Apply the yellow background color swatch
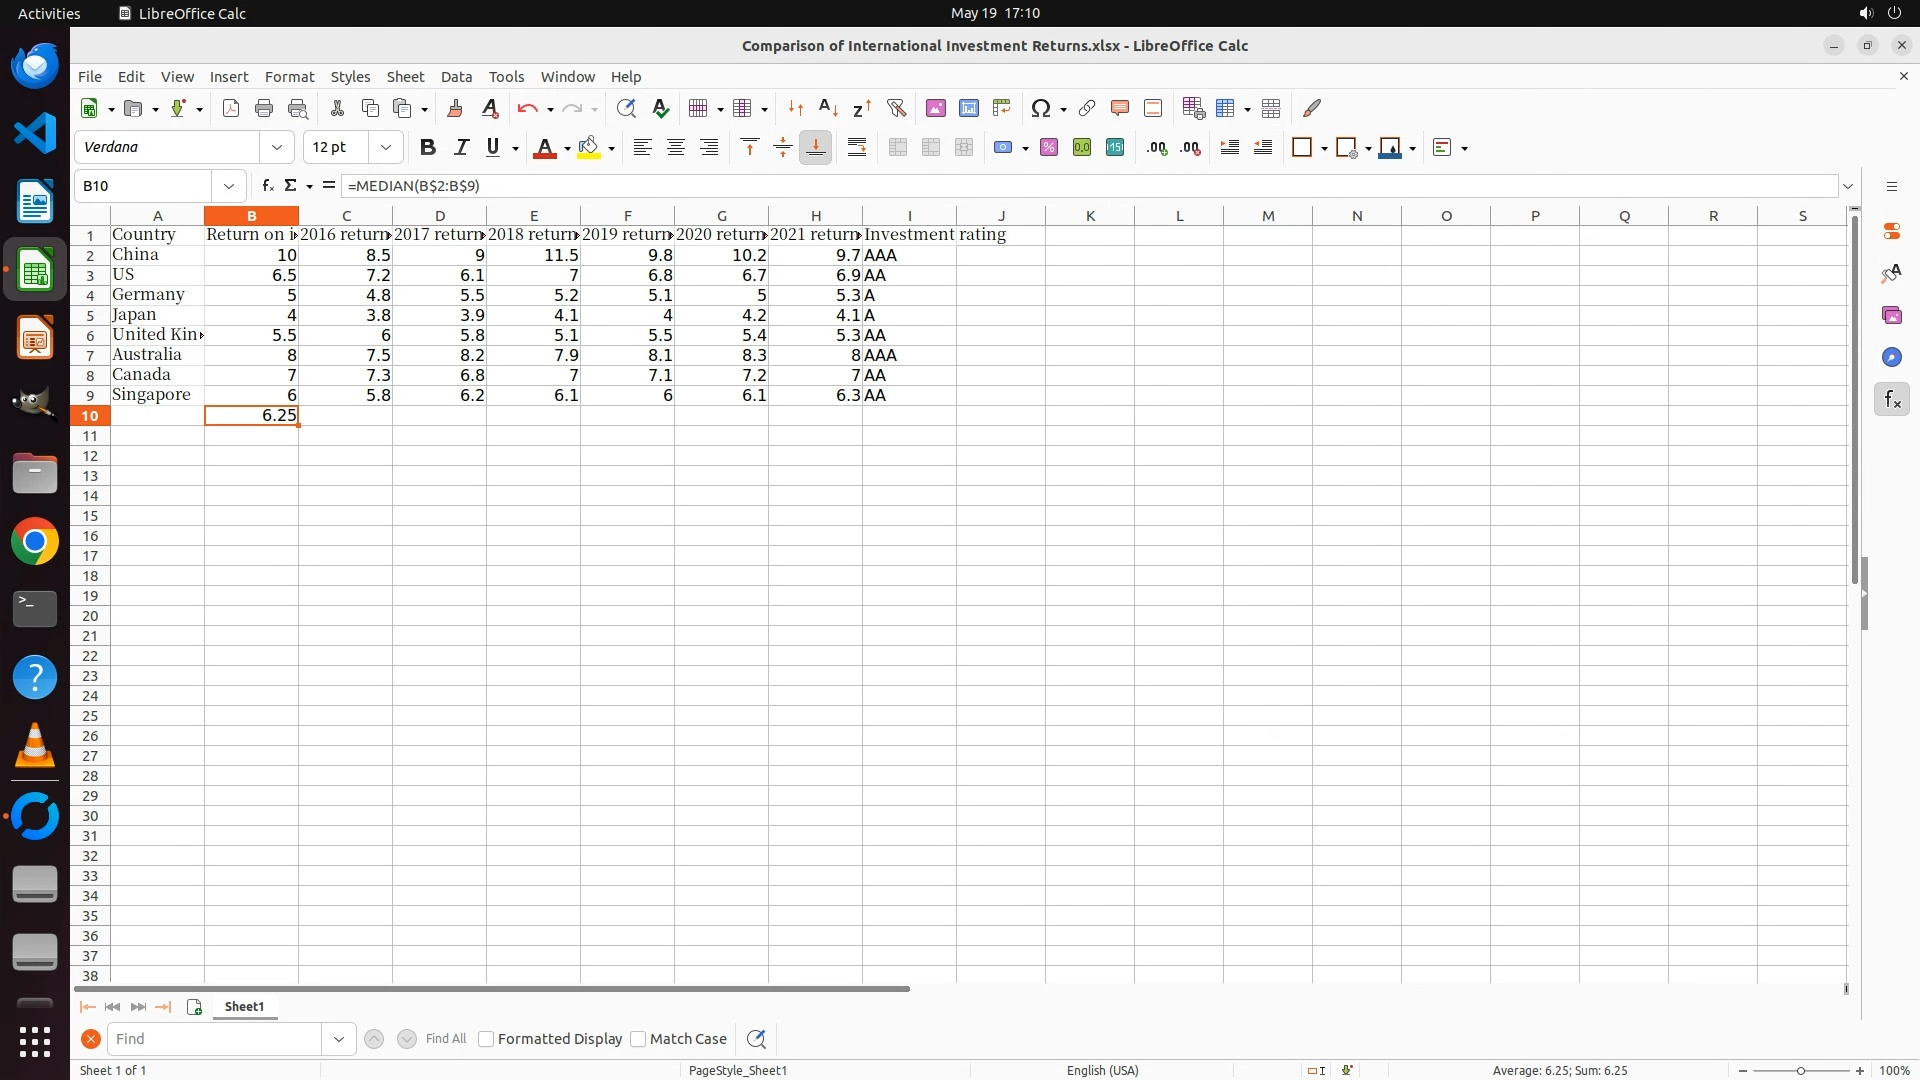 pyautogui.click(x=588, y=147)
